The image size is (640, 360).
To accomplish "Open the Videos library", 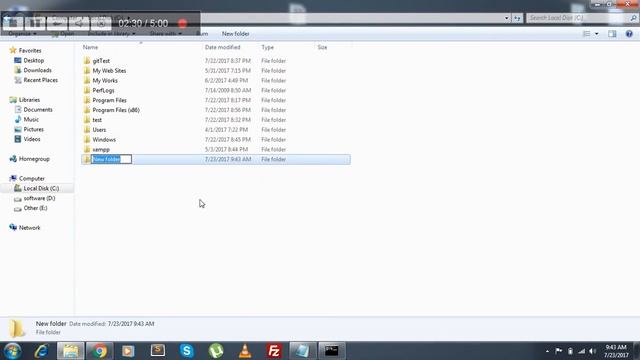I will [32, 139].
